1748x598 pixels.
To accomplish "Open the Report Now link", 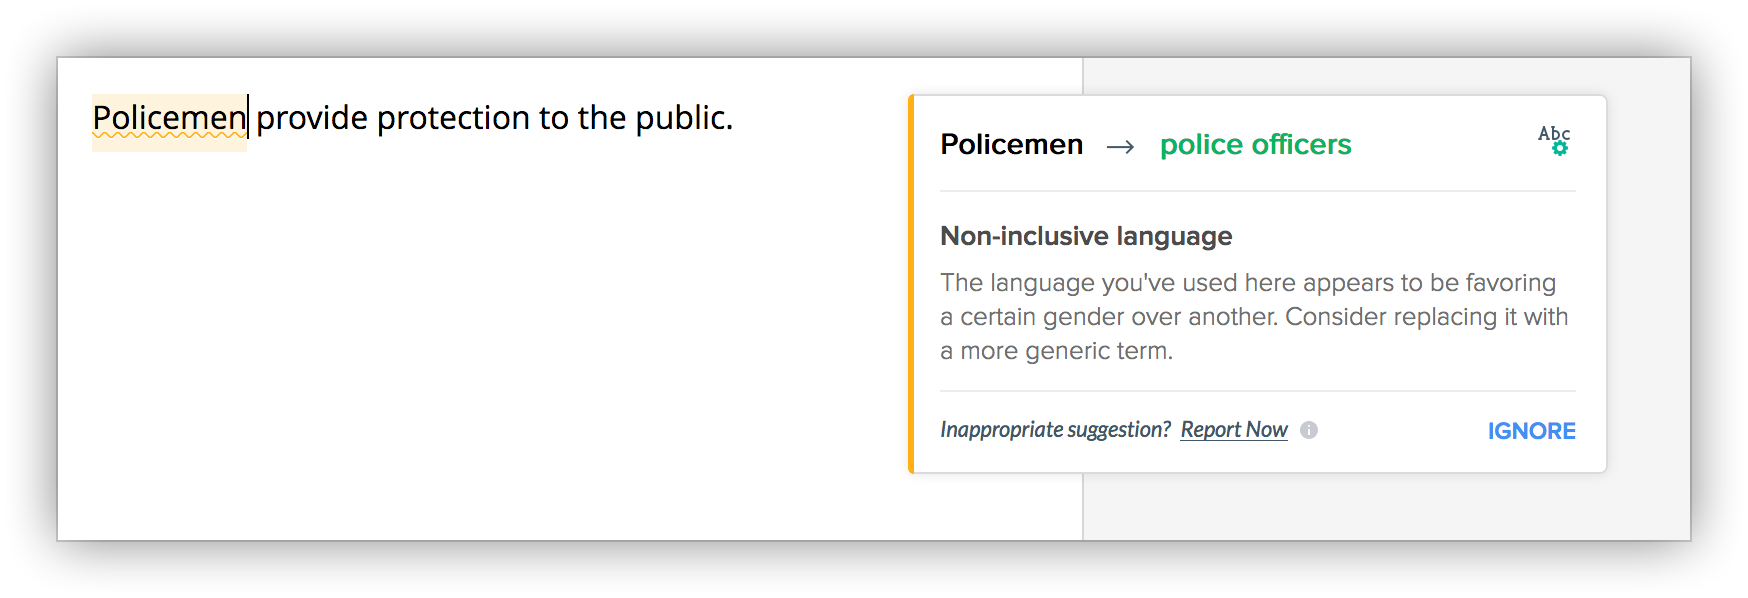I will [1234, 430].
